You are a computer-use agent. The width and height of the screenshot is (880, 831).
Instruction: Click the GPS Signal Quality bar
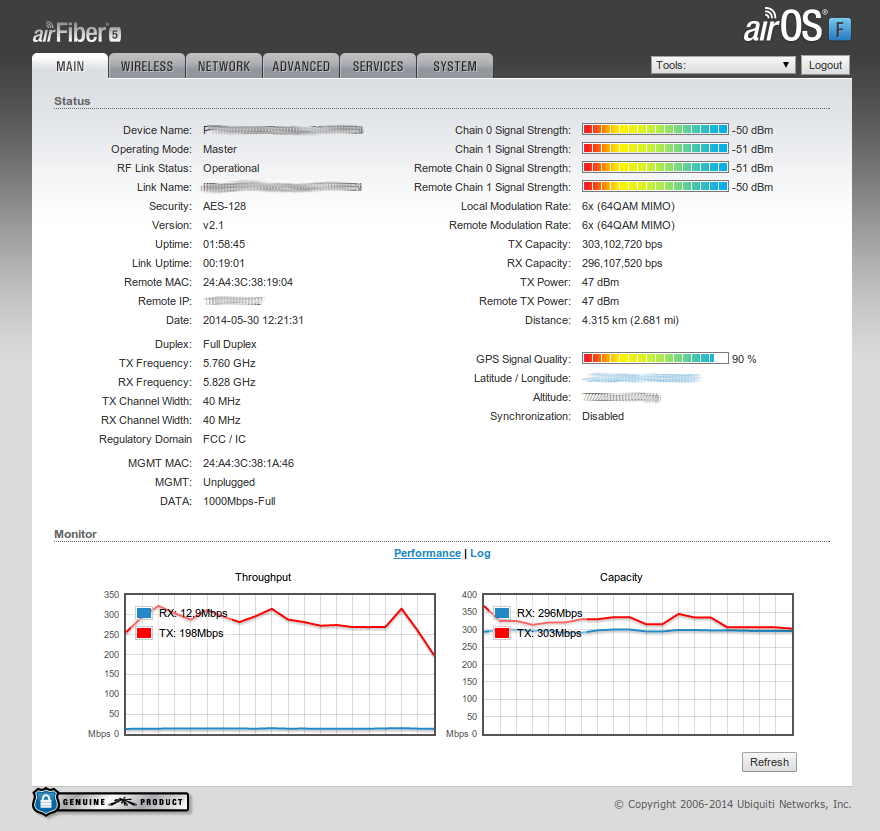coord(655,359)
